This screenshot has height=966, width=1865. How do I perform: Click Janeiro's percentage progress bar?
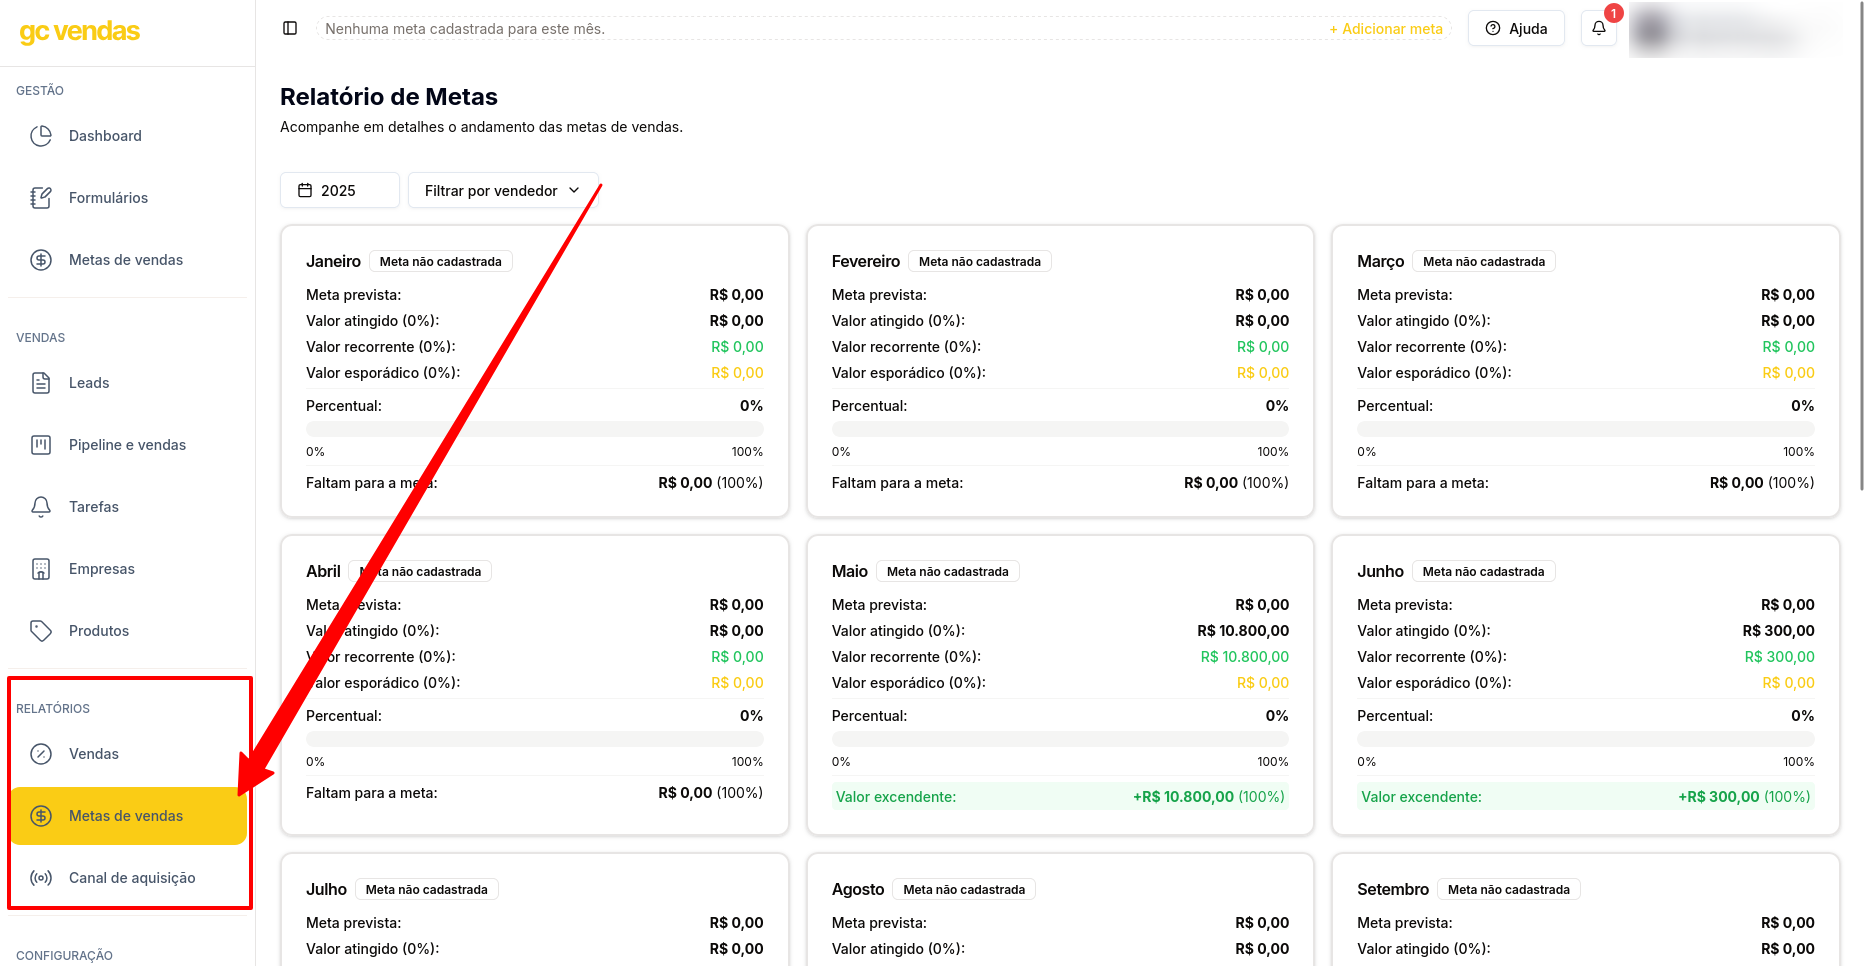tap(535, 428)
